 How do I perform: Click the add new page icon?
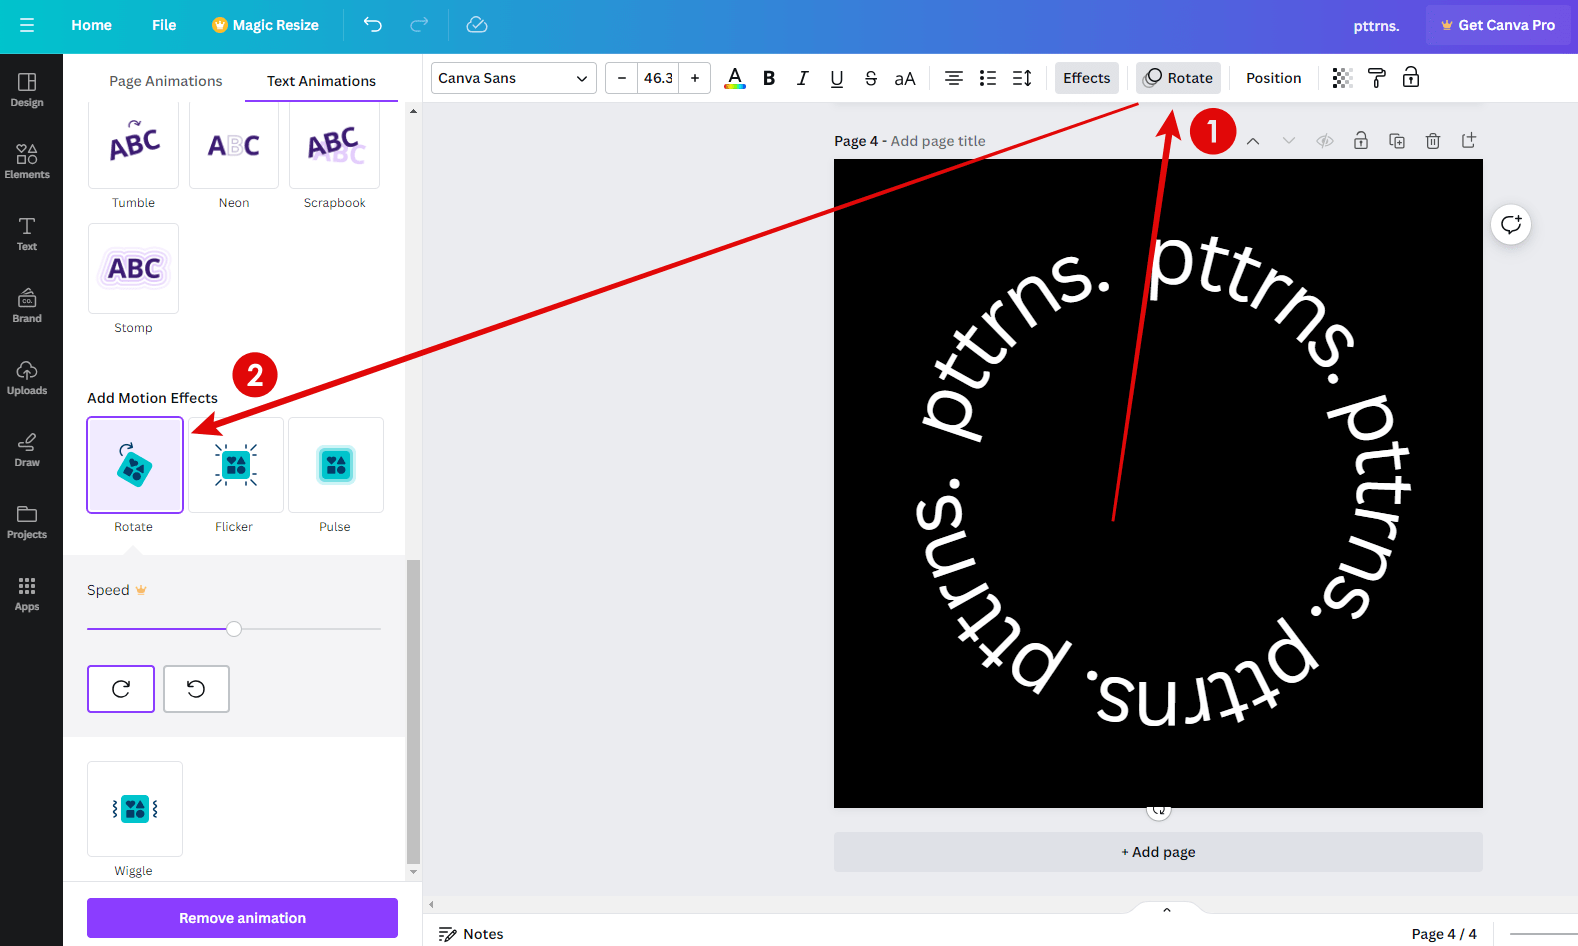pos(1469,141)
